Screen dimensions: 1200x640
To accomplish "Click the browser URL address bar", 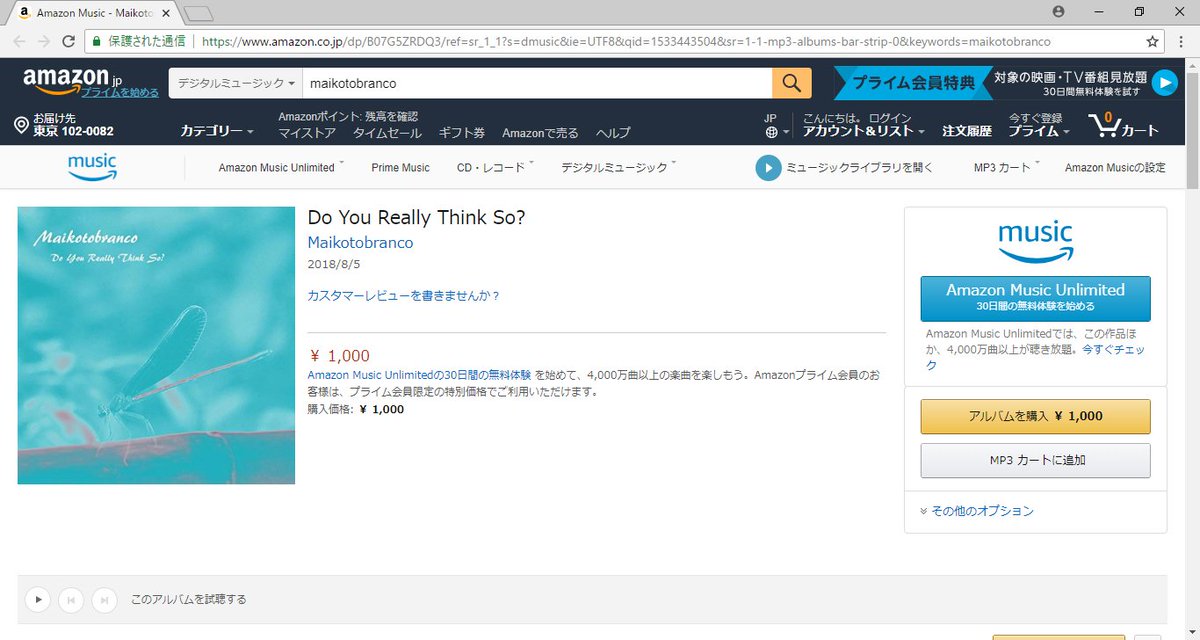I will click(x=625, y=42).
